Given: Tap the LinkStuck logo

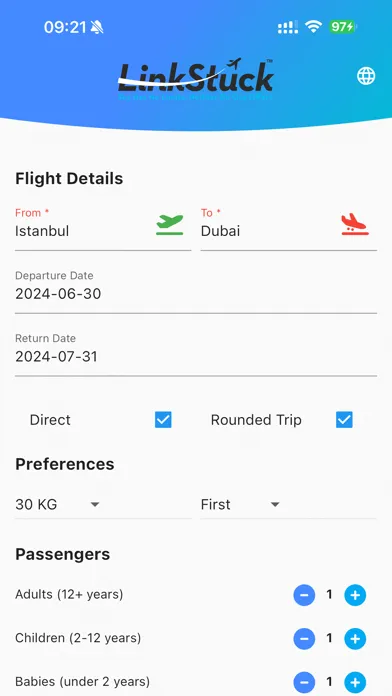Looking at the screenshot, I should pyautogui.click(x=196, y=78).
